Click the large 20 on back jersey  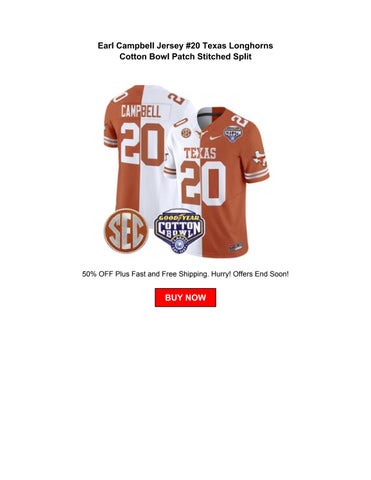pyautogui.click(x=143, y=145)
